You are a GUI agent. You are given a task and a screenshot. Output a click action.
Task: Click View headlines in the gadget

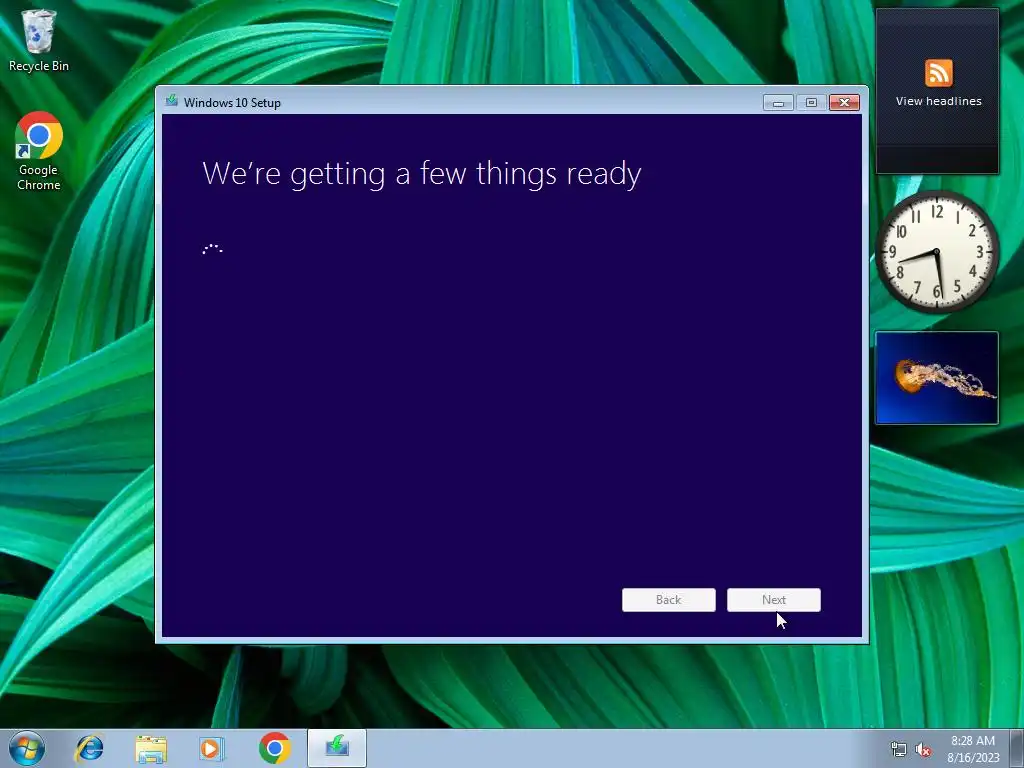938,101
